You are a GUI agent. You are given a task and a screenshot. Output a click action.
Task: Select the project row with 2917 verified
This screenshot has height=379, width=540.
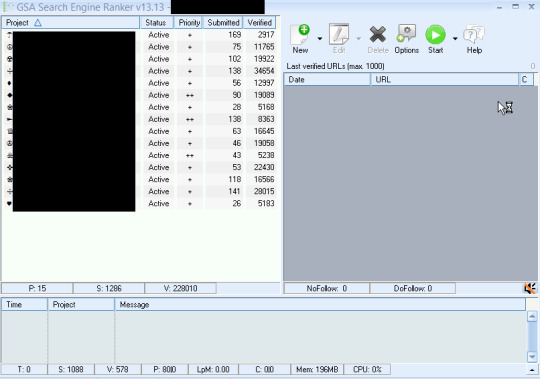140,35
